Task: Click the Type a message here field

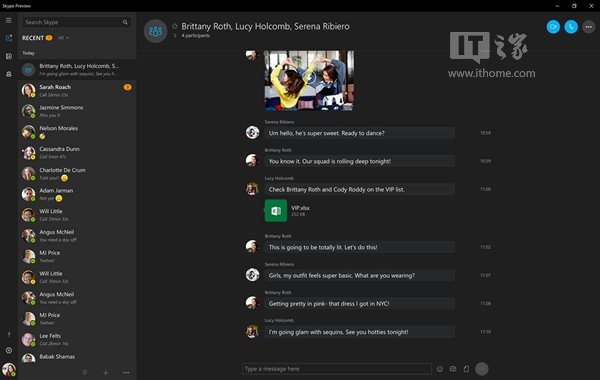Action: 337,369
